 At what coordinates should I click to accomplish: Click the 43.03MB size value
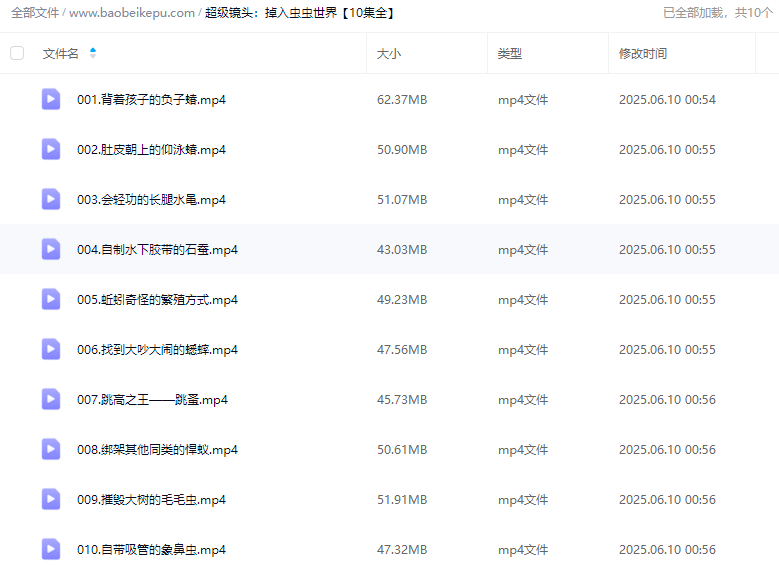[x=402, y=249]
